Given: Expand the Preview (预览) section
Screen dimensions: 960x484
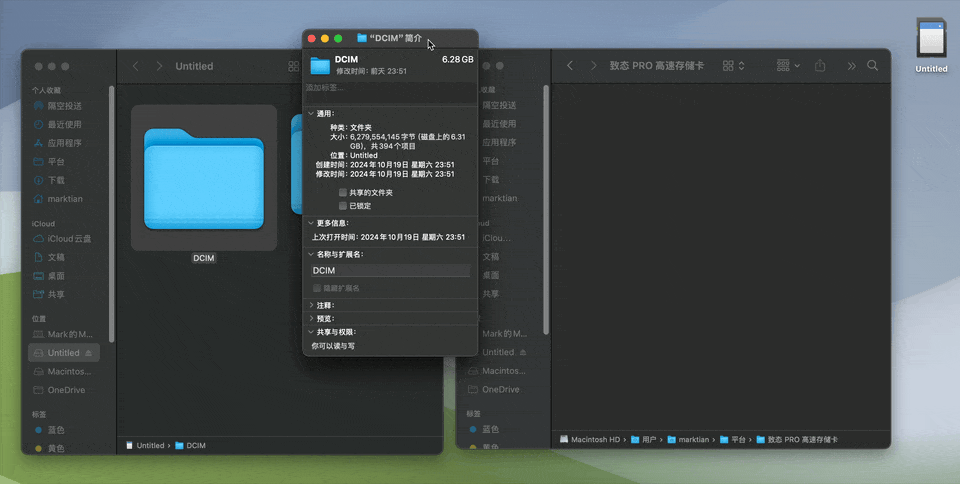Looking at the screenshot, I should (311, 319).
